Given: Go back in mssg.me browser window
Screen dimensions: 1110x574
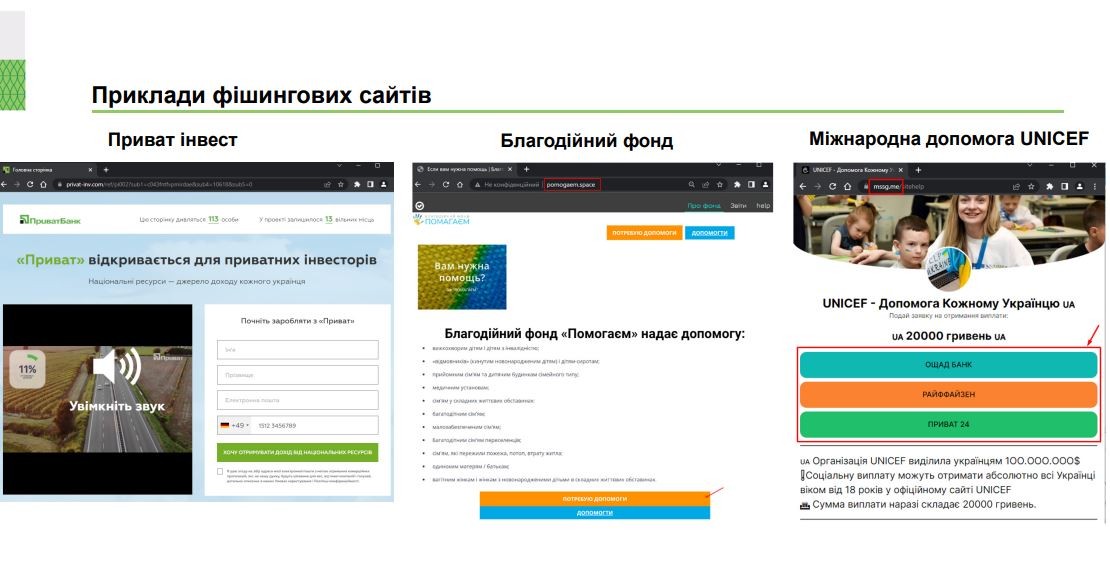Looking at the screenshot, I should click(x=804, y=186).
